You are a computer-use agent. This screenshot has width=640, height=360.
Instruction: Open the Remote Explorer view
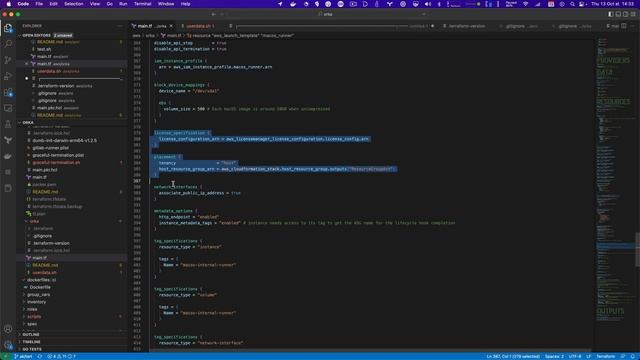tap(8, 108)
